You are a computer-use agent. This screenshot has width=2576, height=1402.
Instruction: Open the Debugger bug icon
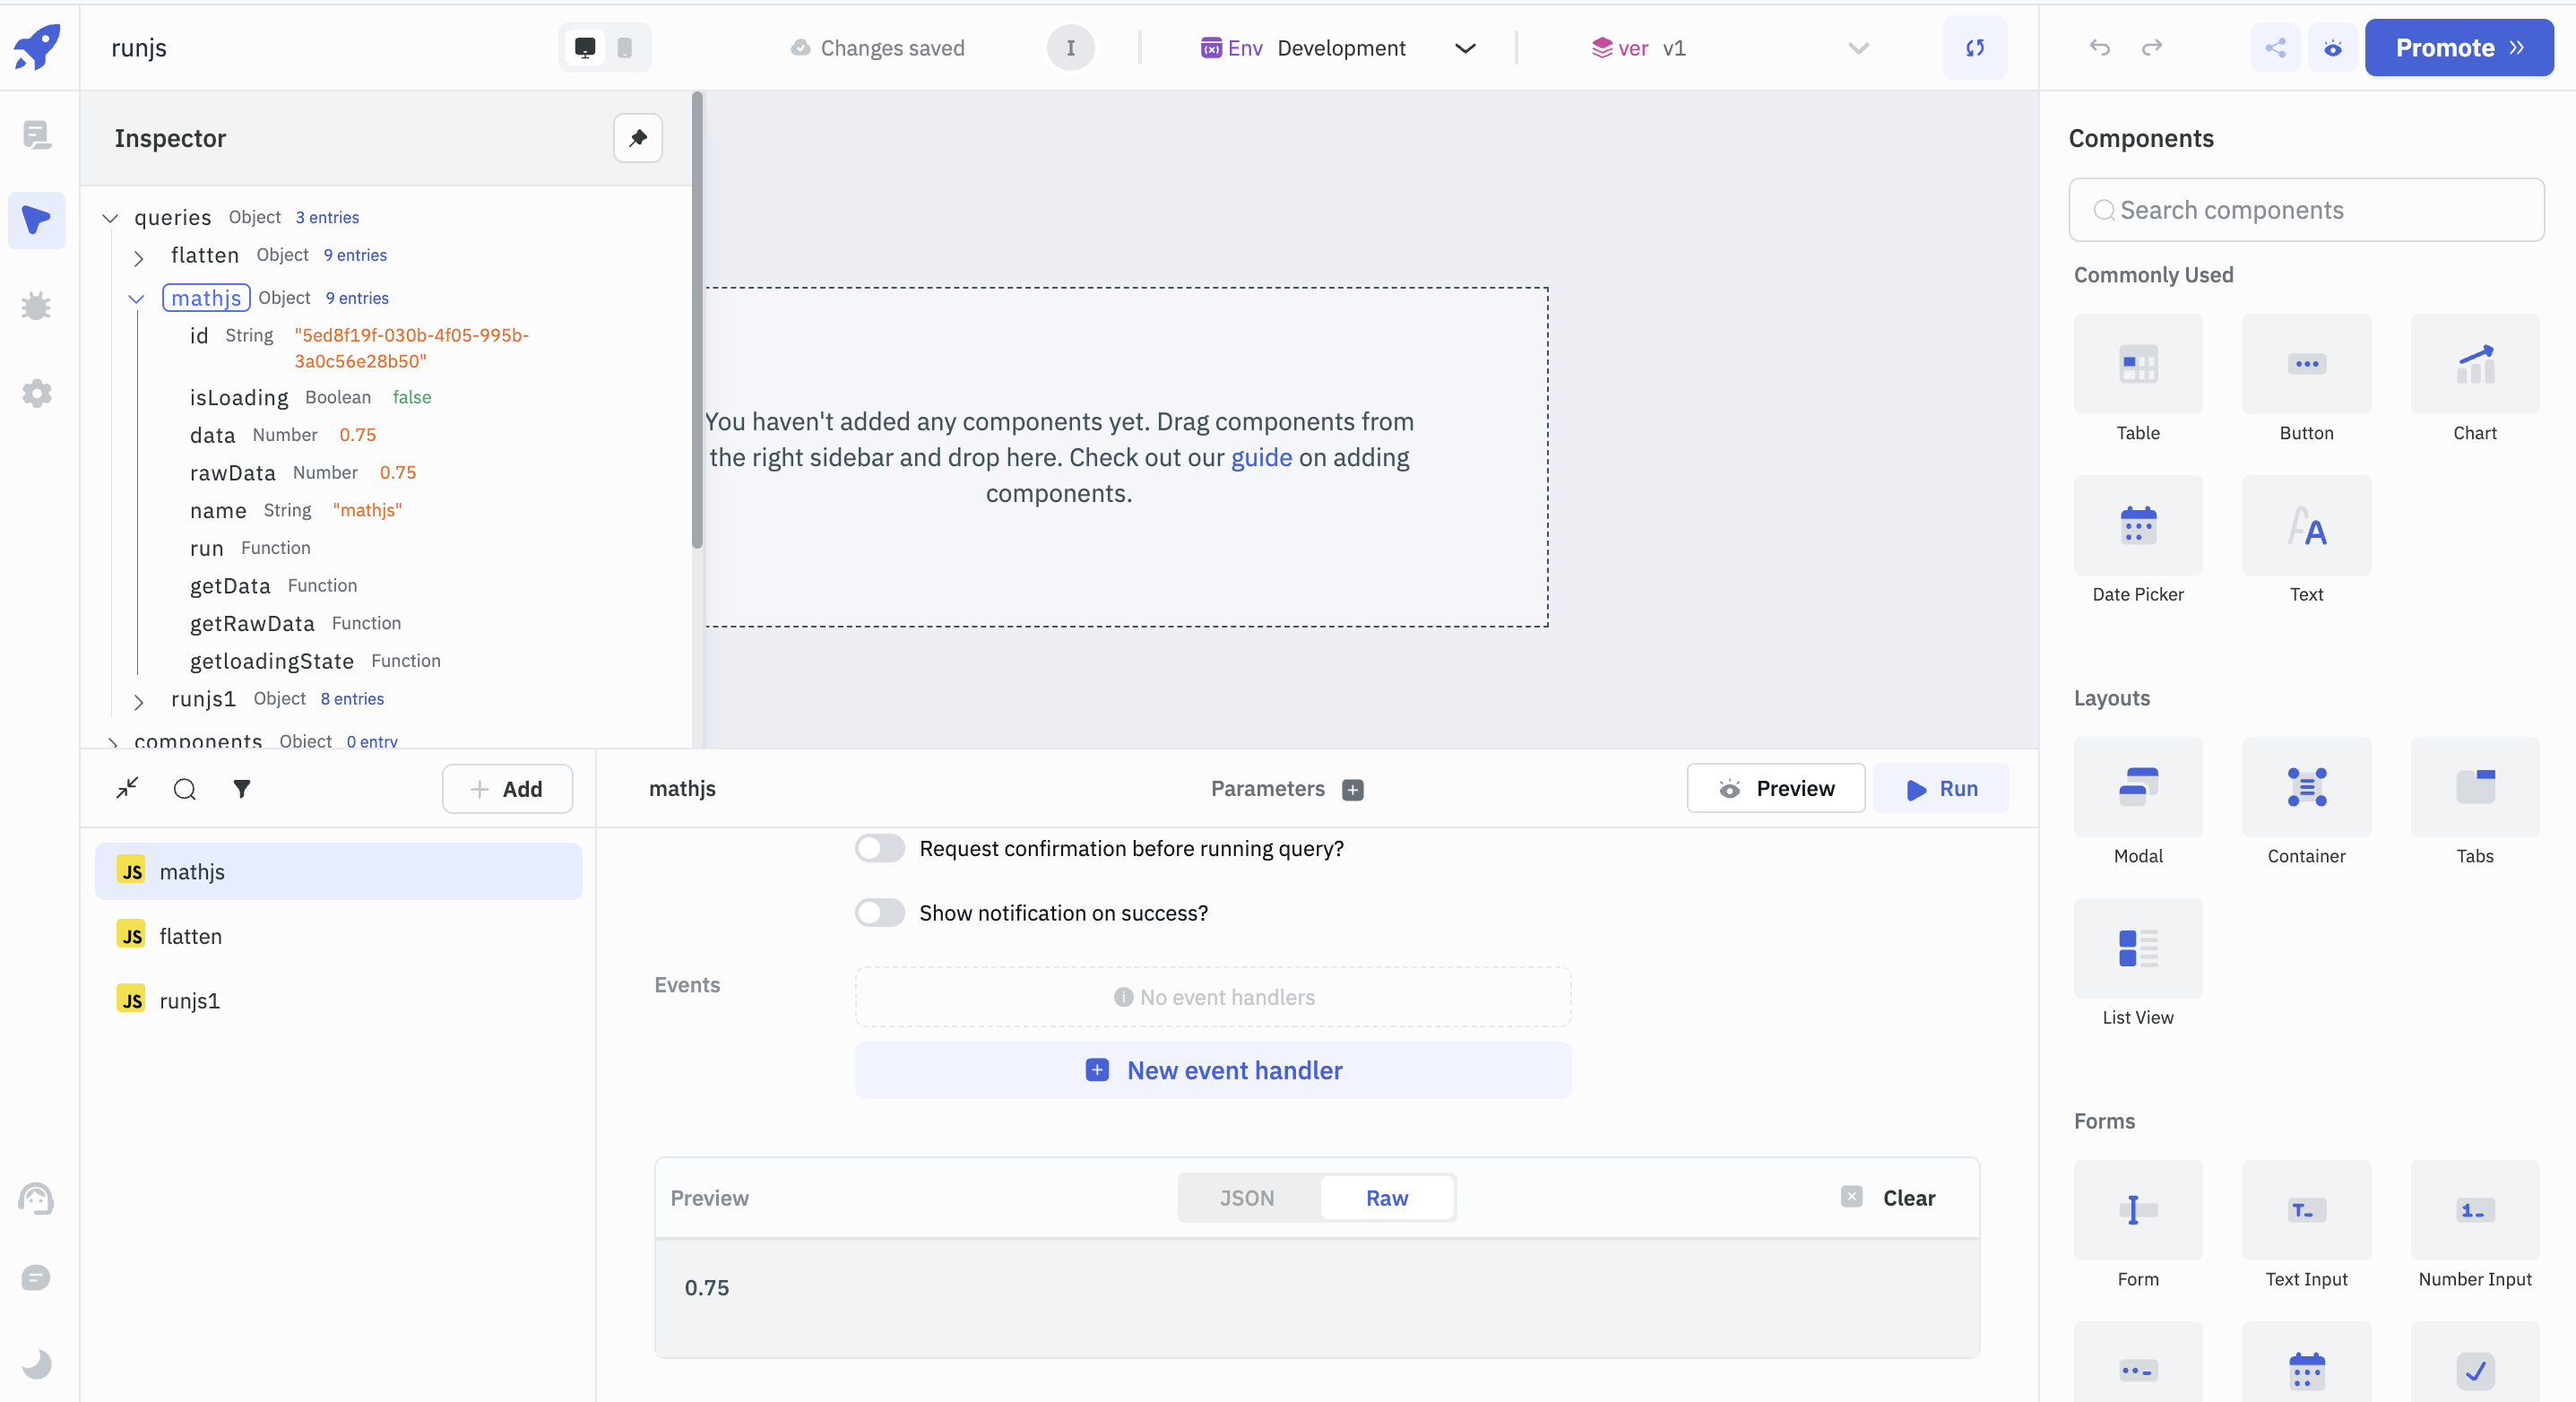tap(37, 306)
